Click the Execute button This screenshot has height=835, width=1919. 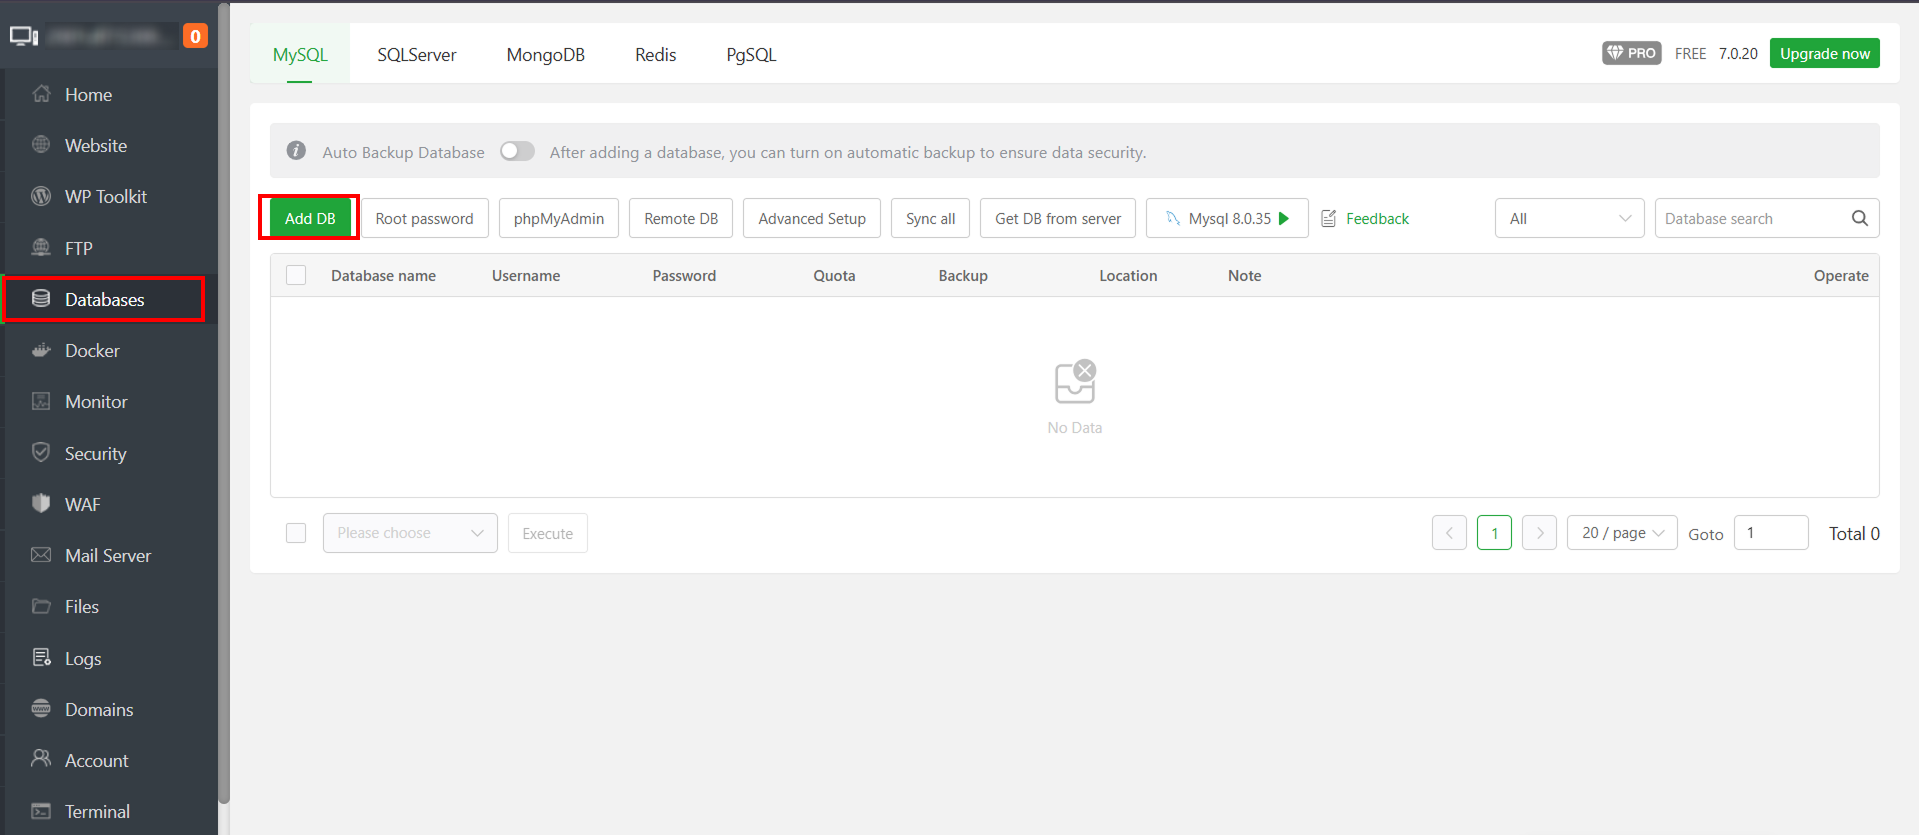click(547, 533)
